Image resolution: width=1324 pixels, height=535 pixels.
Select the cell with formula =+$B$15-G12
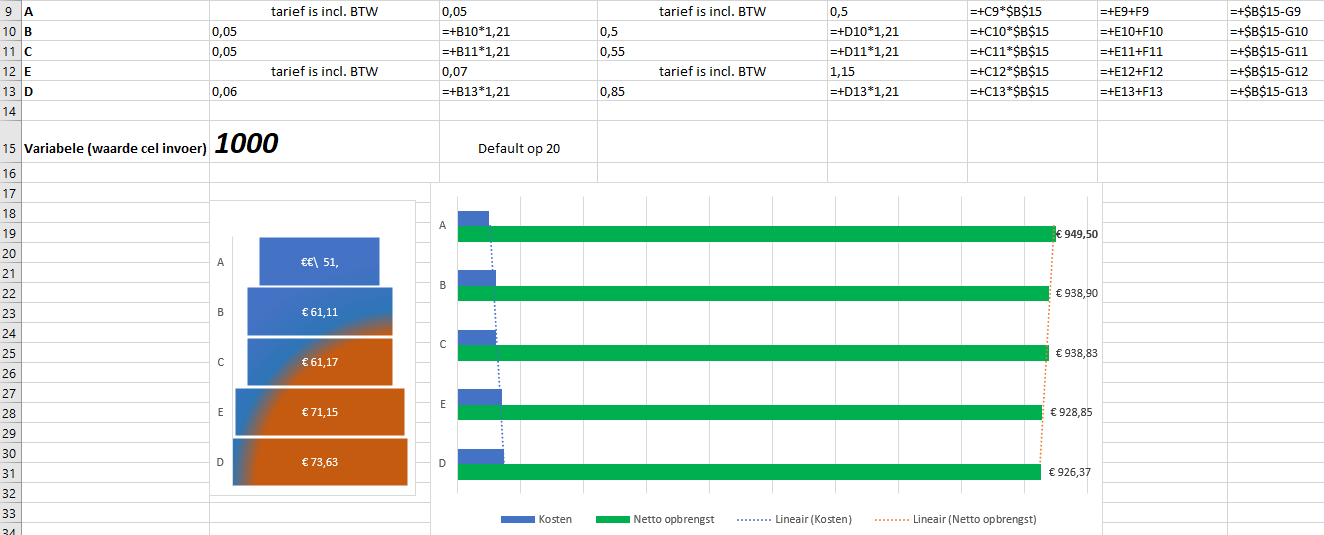click(1275, 71)
